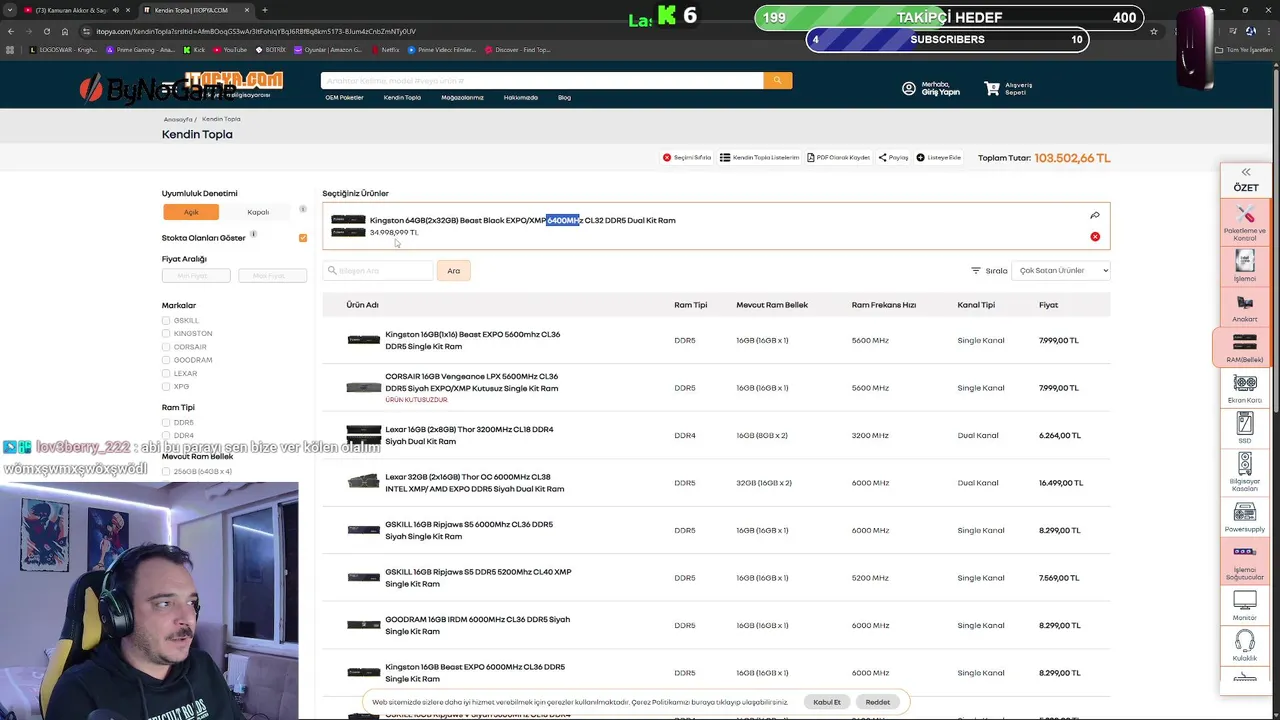Open Hakkımızda menu item
1280x720 pixels.
[521, 98]
